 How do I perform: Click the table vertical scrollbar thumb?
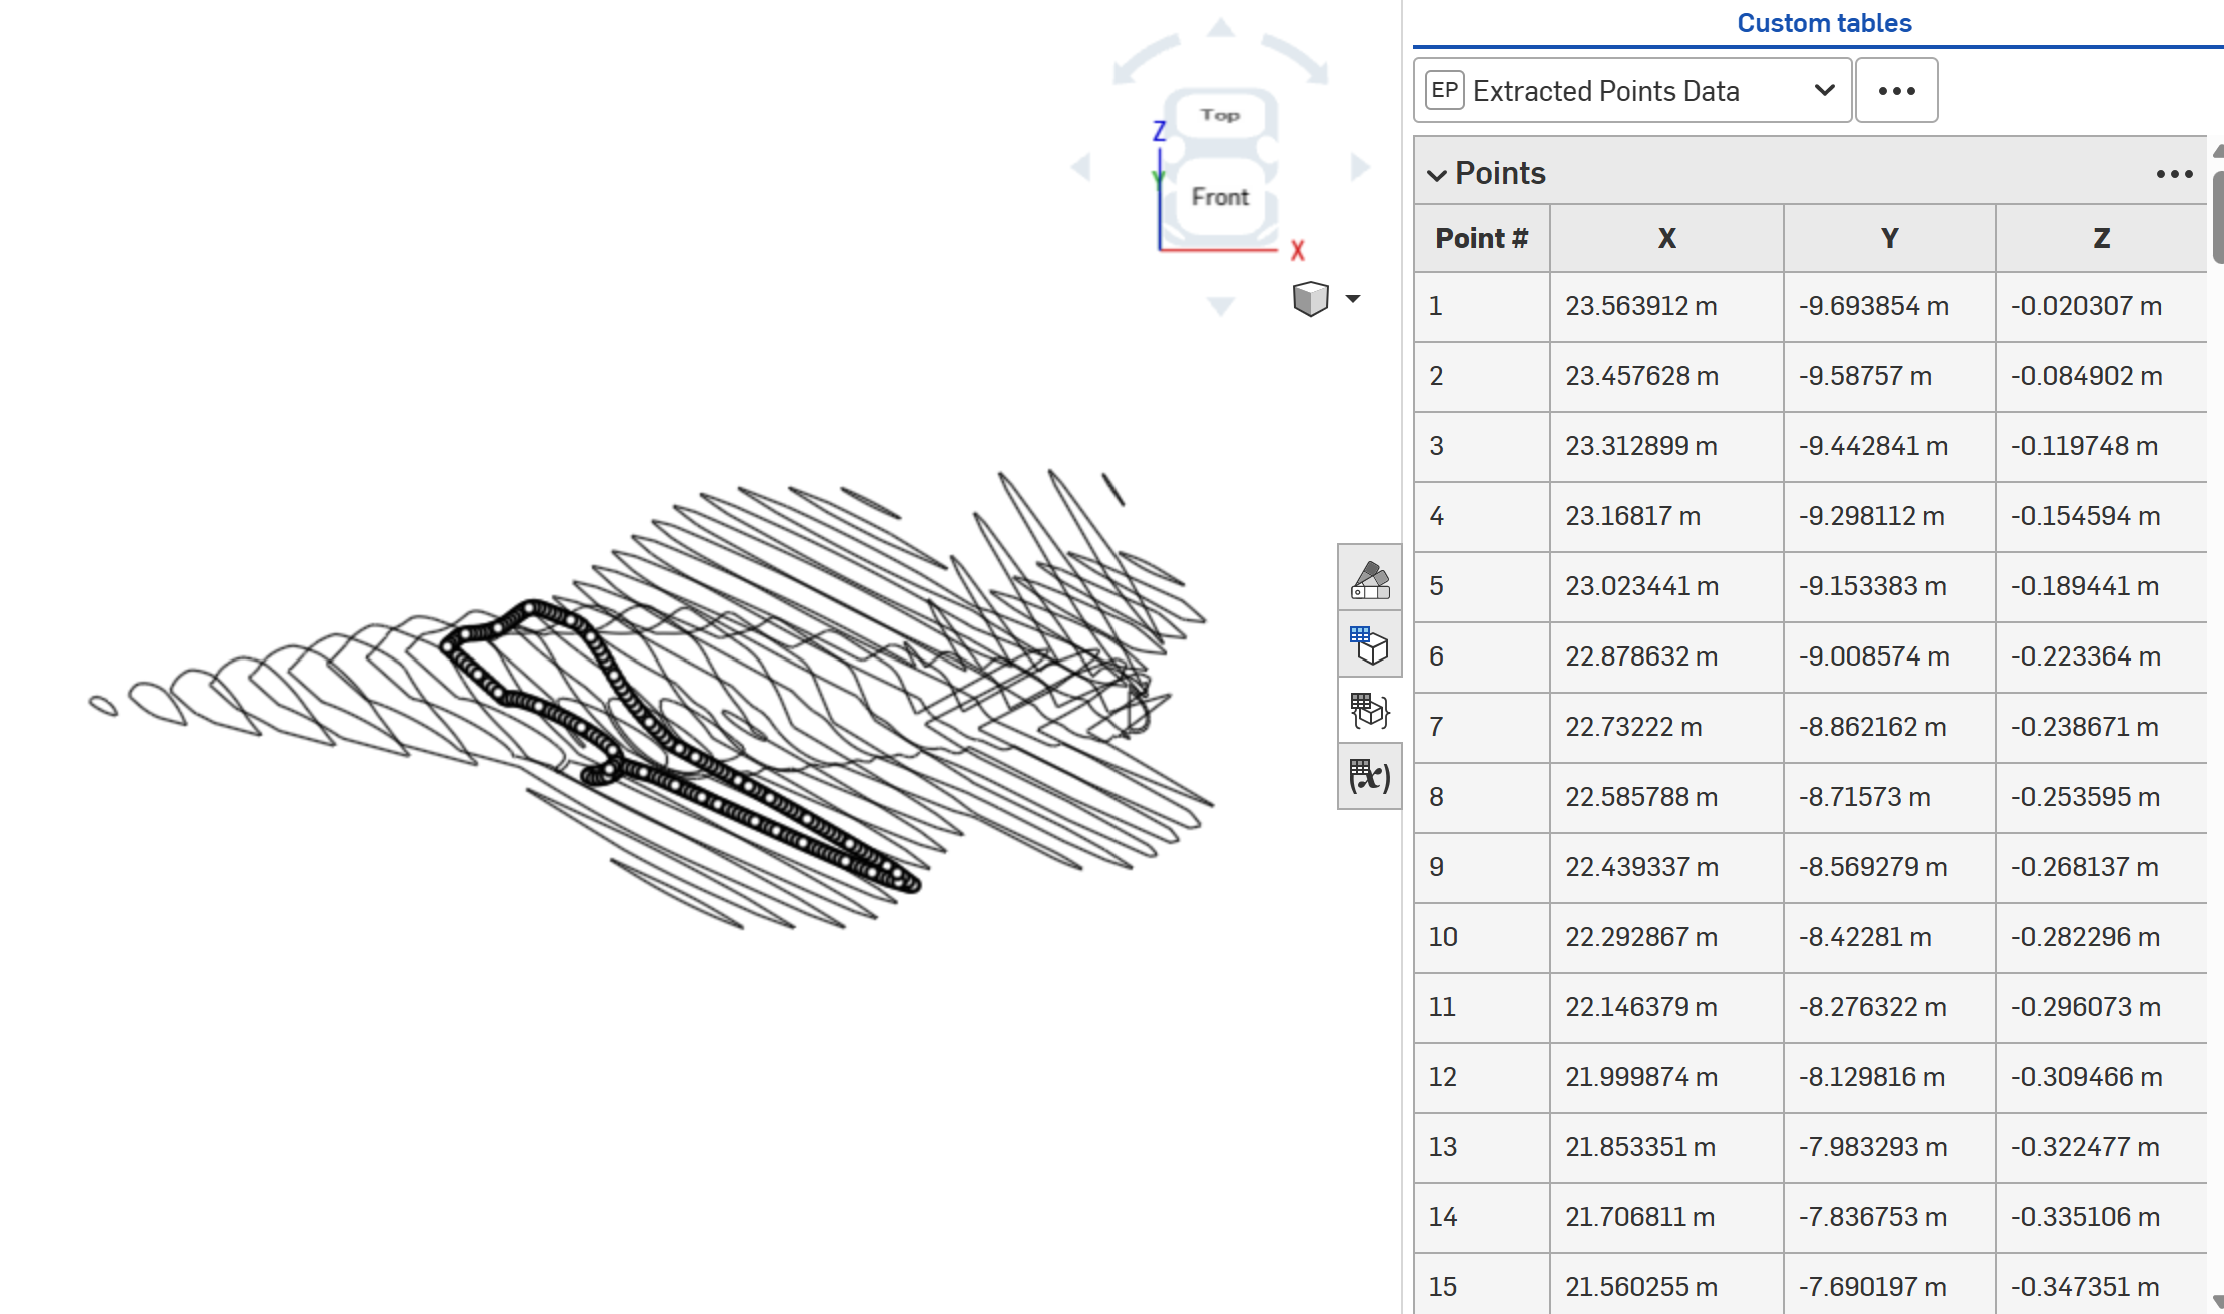point(2218,218)
